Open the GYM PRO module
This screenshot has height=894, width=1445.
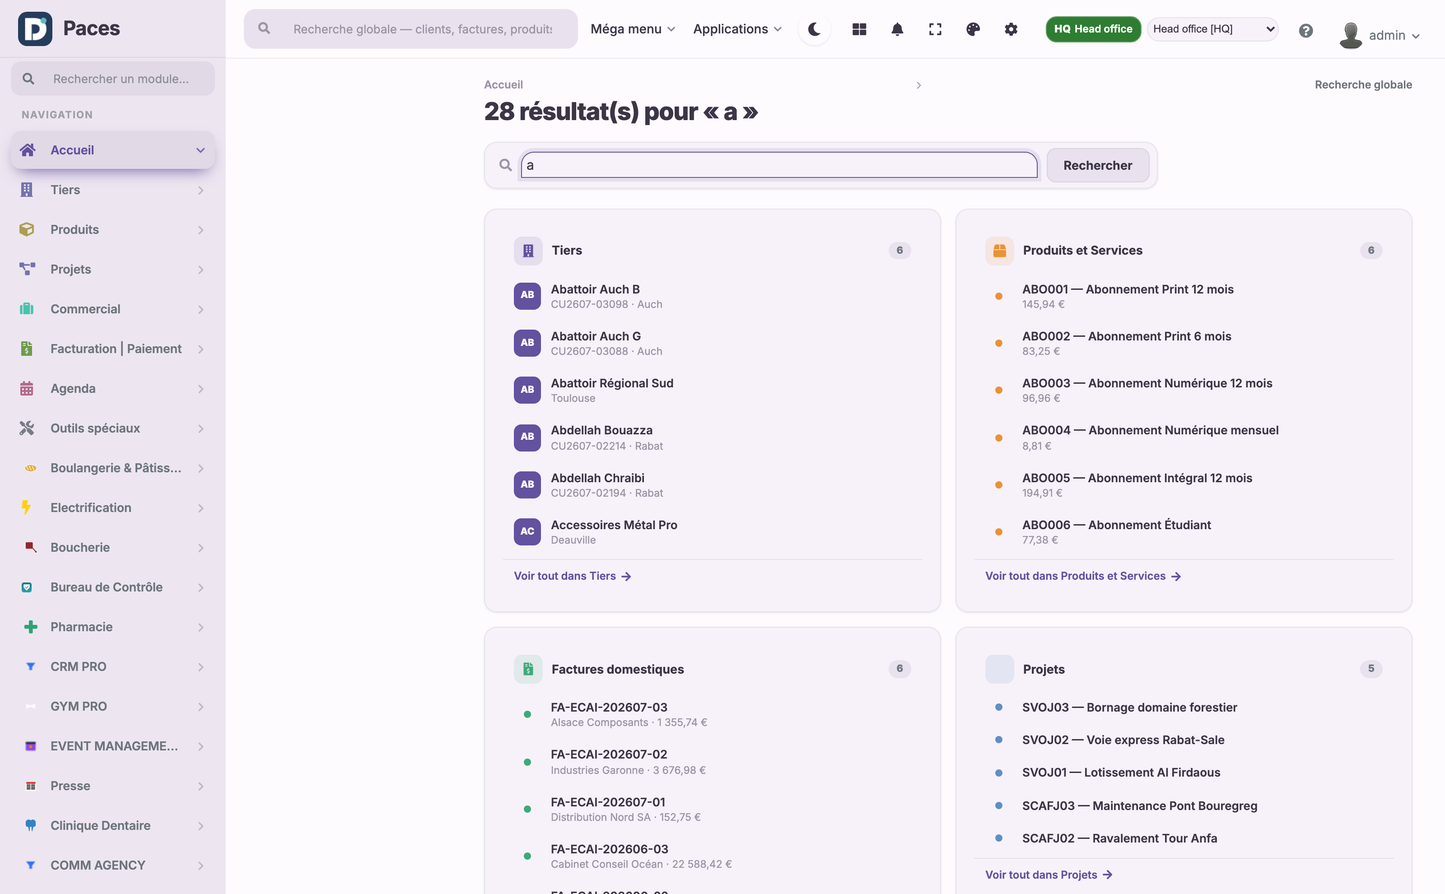[113, 706]
